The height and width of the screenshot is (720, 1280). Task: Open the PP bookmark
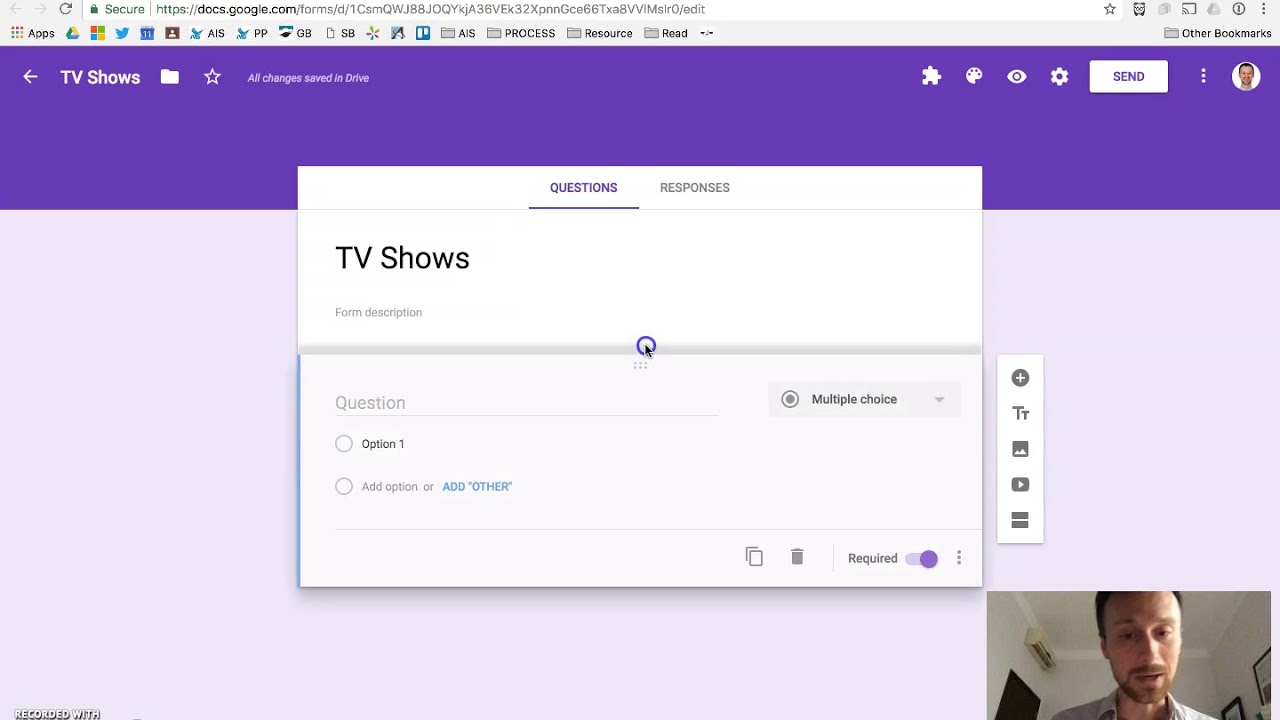[252, 33]
